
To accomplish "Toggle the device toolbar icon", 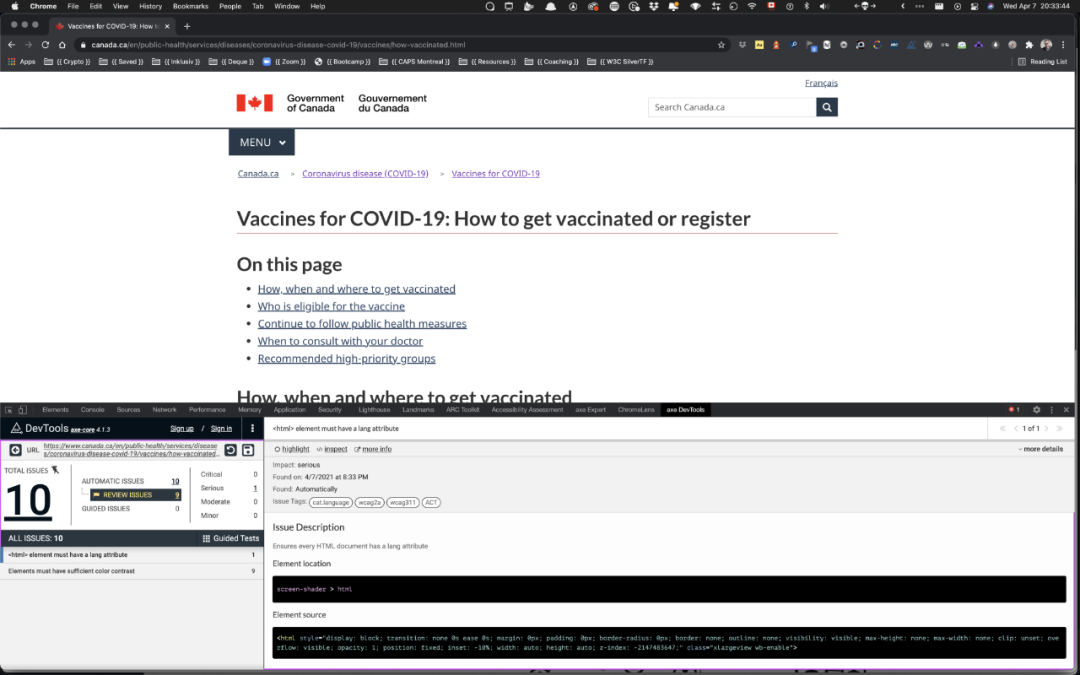I will point(23,410).
